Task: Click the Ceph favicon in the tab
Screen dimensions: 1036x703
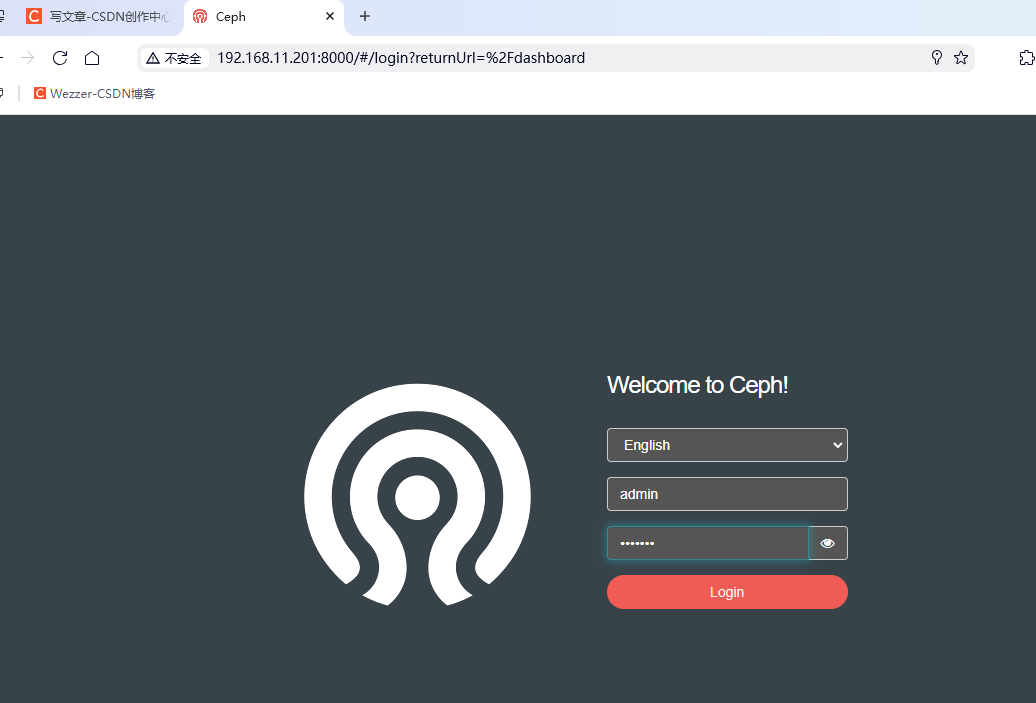Action: pos(200,17)
